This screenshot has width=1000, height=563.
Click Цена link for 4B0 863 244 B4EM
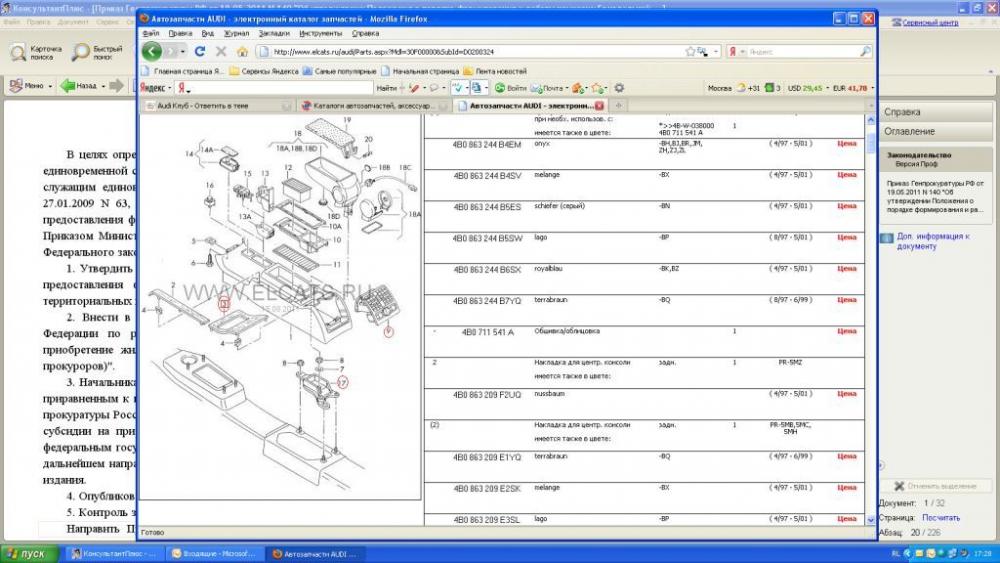click(846, 144)
